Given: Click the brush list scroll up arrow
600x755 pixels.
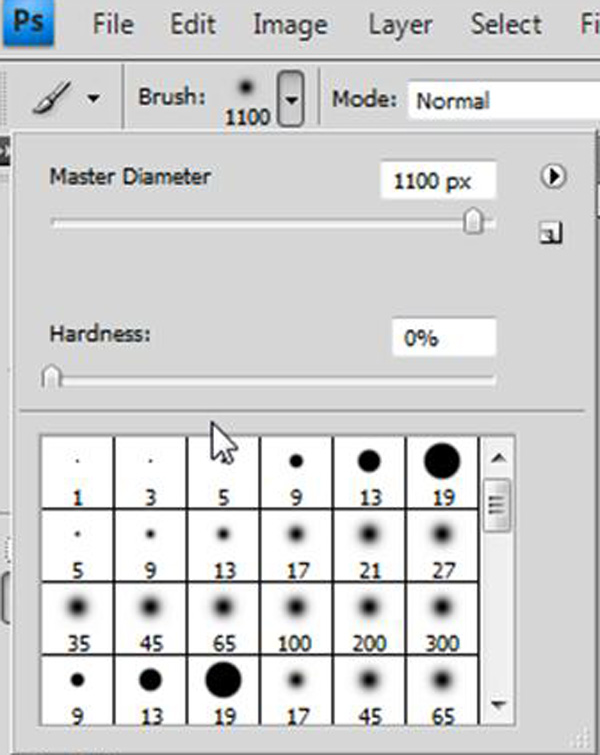Looking at the screenshot, I should pyautogui.click(x=498, y=457).
